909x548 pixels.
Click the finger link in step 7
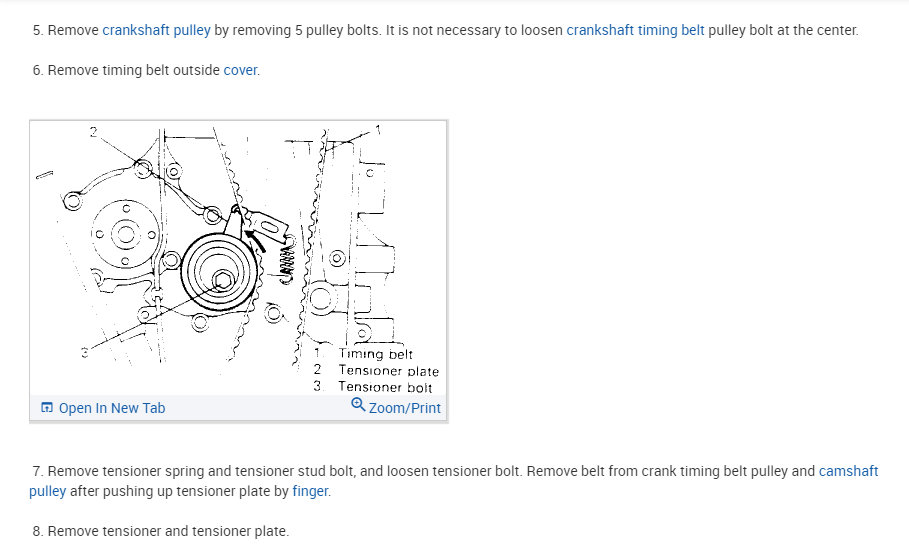tap(310, 491)
